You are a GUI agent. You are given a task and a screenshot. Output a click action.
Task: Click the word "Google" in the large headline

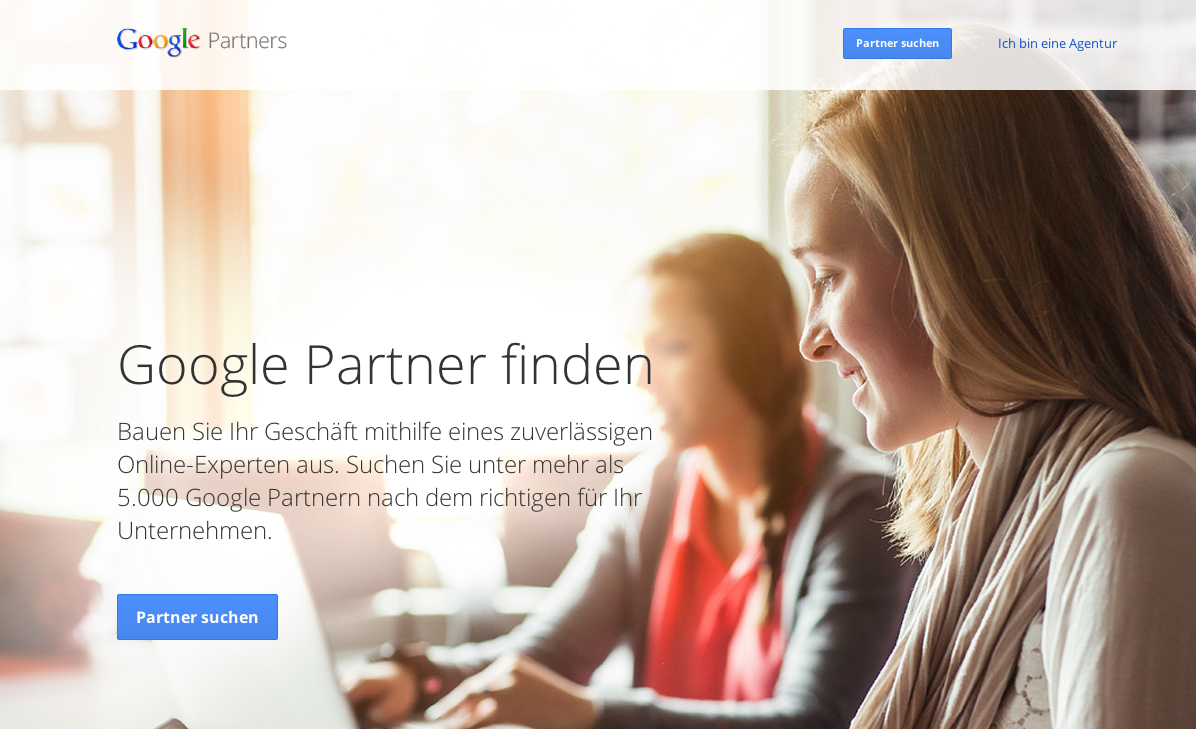[x=203, y=366]
